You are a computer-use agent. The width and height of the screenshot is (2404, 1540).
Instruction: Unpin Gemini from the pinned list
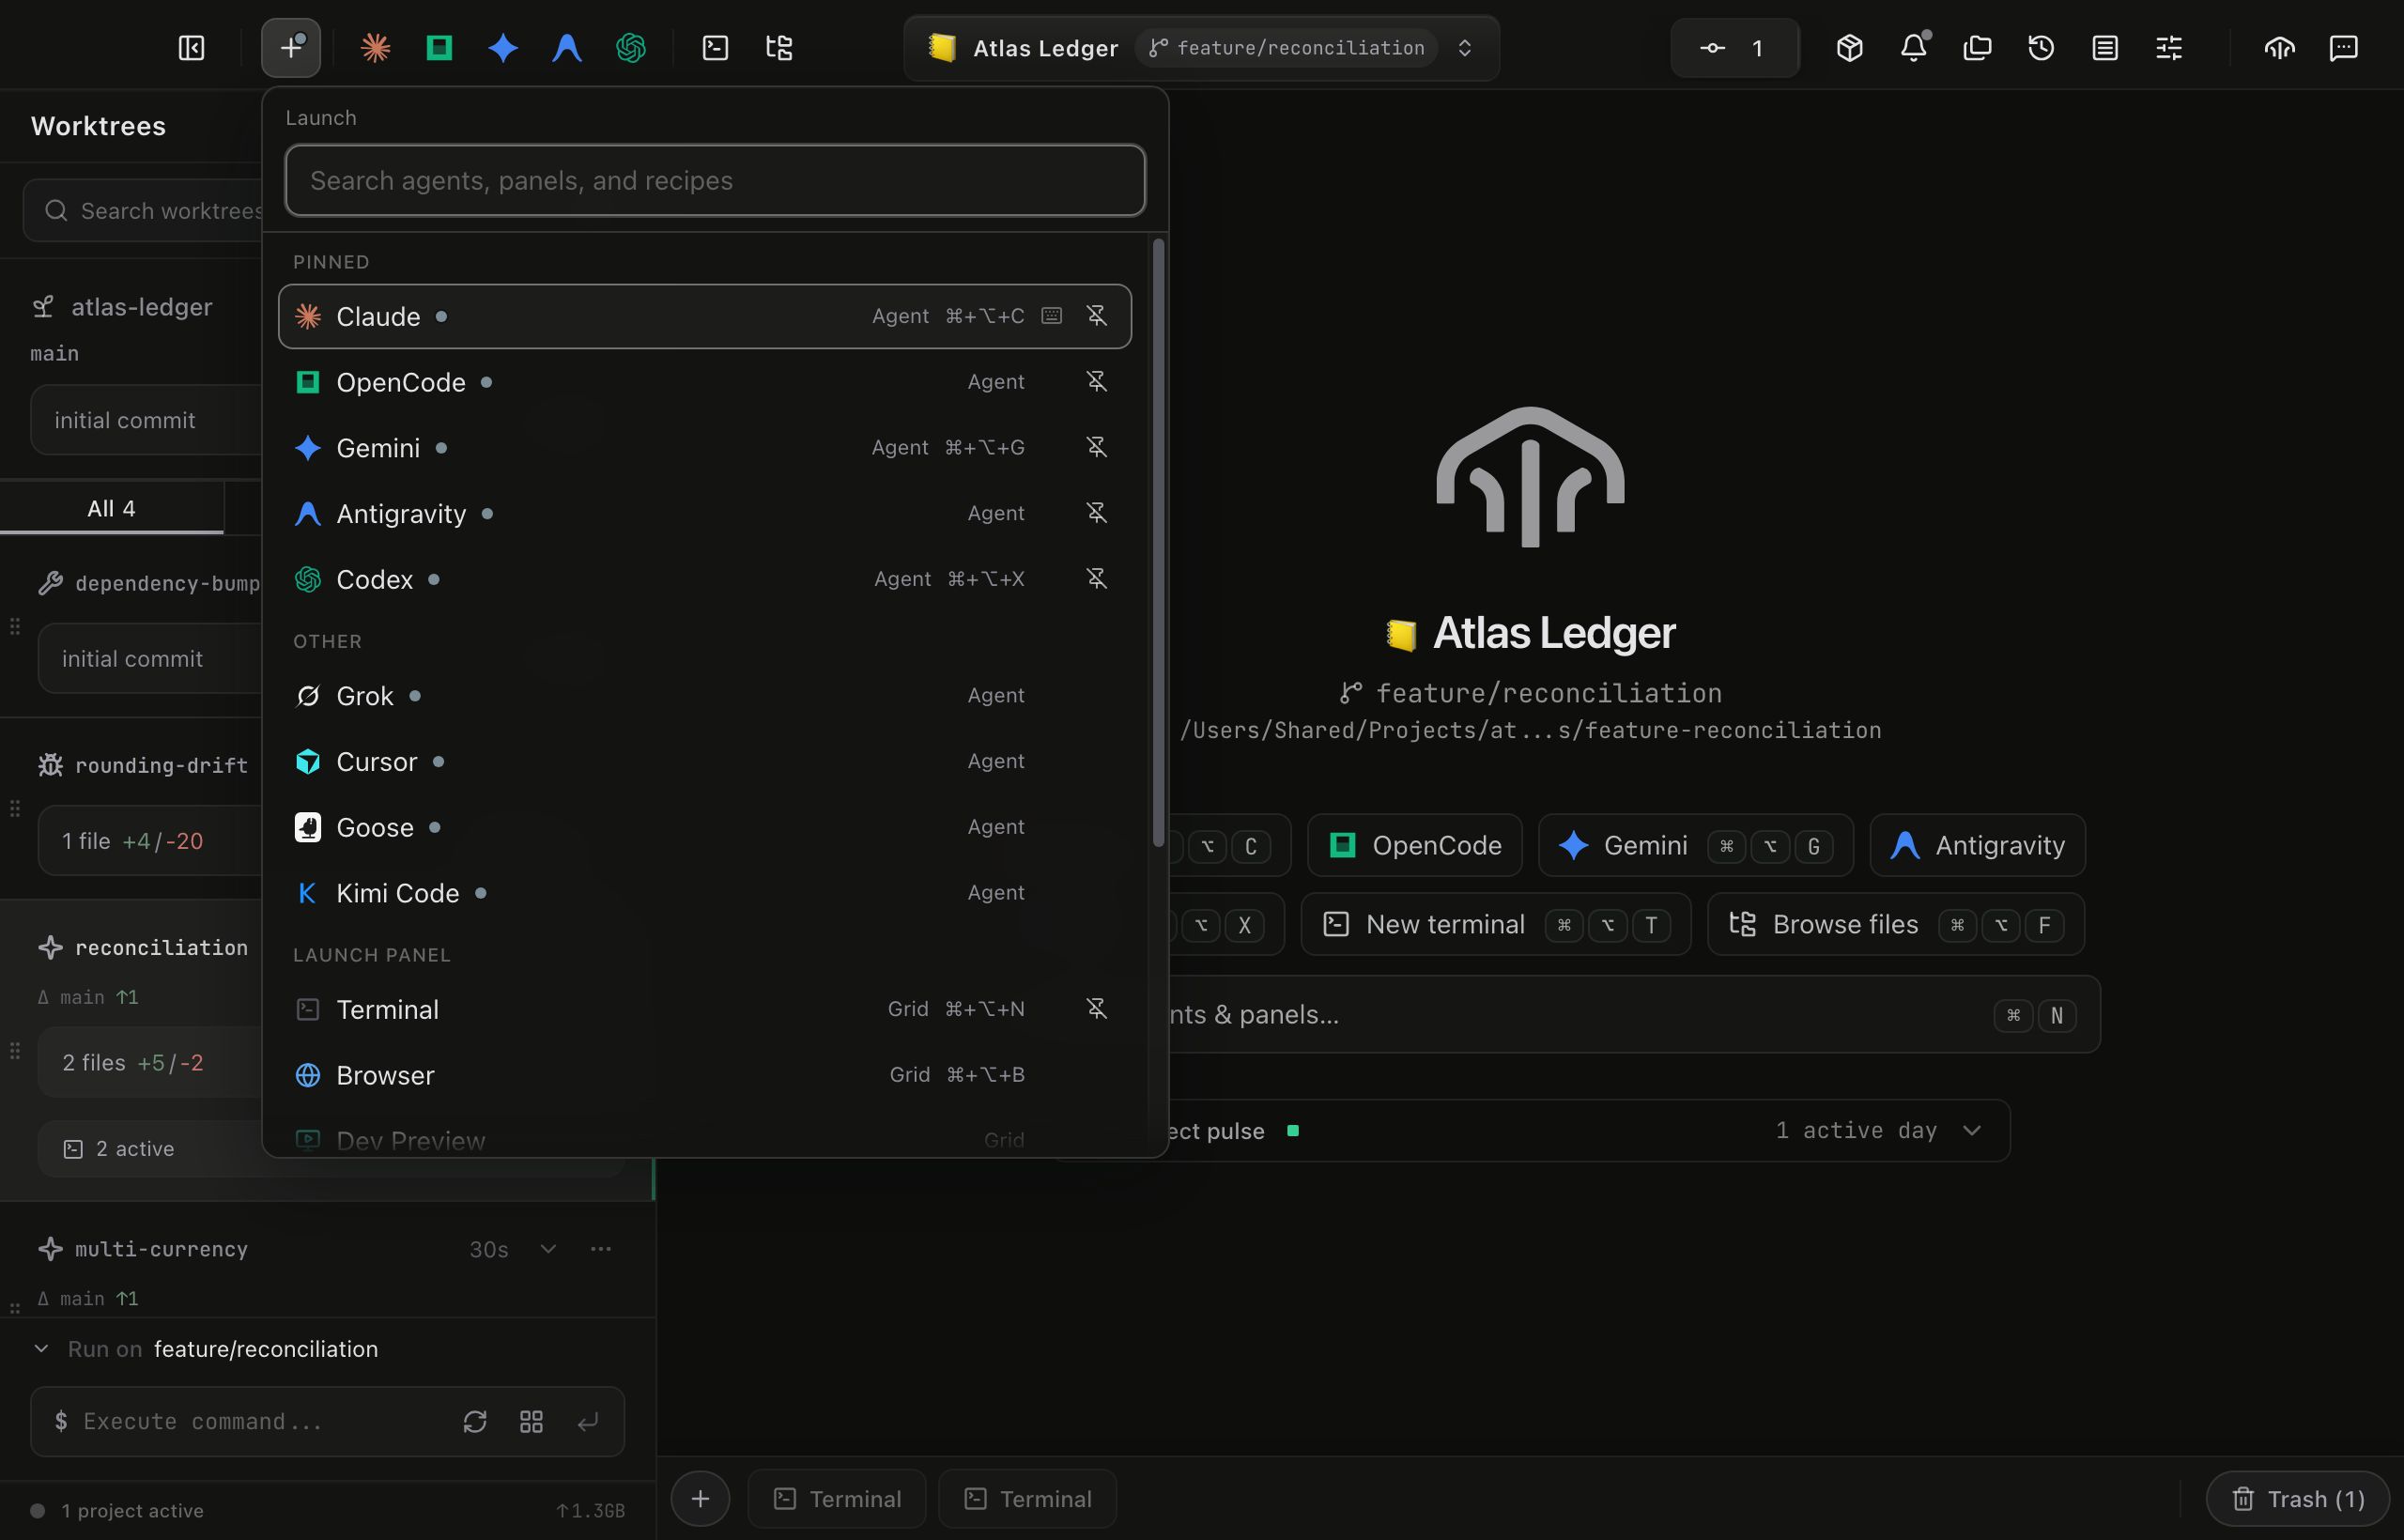coord(1097,448)
